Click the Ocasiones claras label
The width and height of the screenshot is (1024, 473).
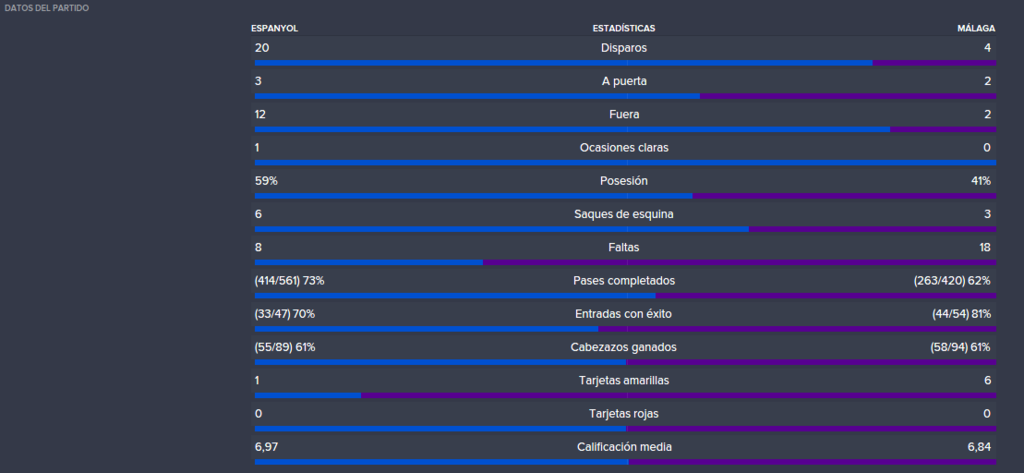point(624,148)
